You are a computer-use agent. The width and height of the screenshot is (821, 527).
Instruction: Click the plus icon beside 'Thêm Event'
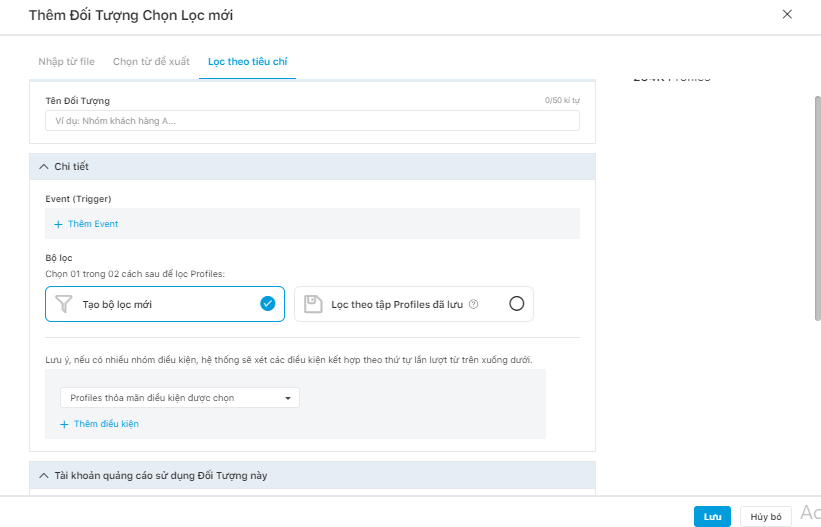click(58, 224)
